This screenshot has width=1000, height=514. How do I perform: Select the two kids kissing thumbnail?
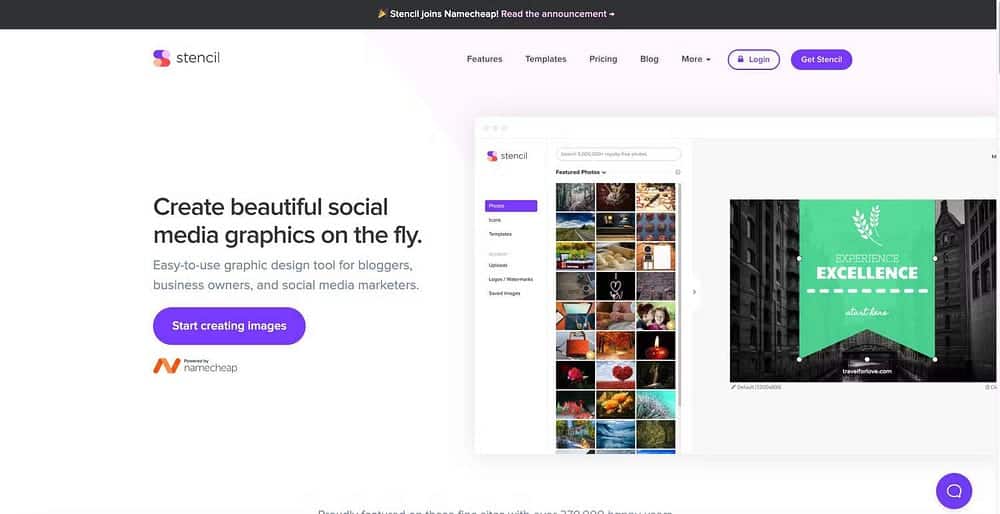tap(656, 316)
